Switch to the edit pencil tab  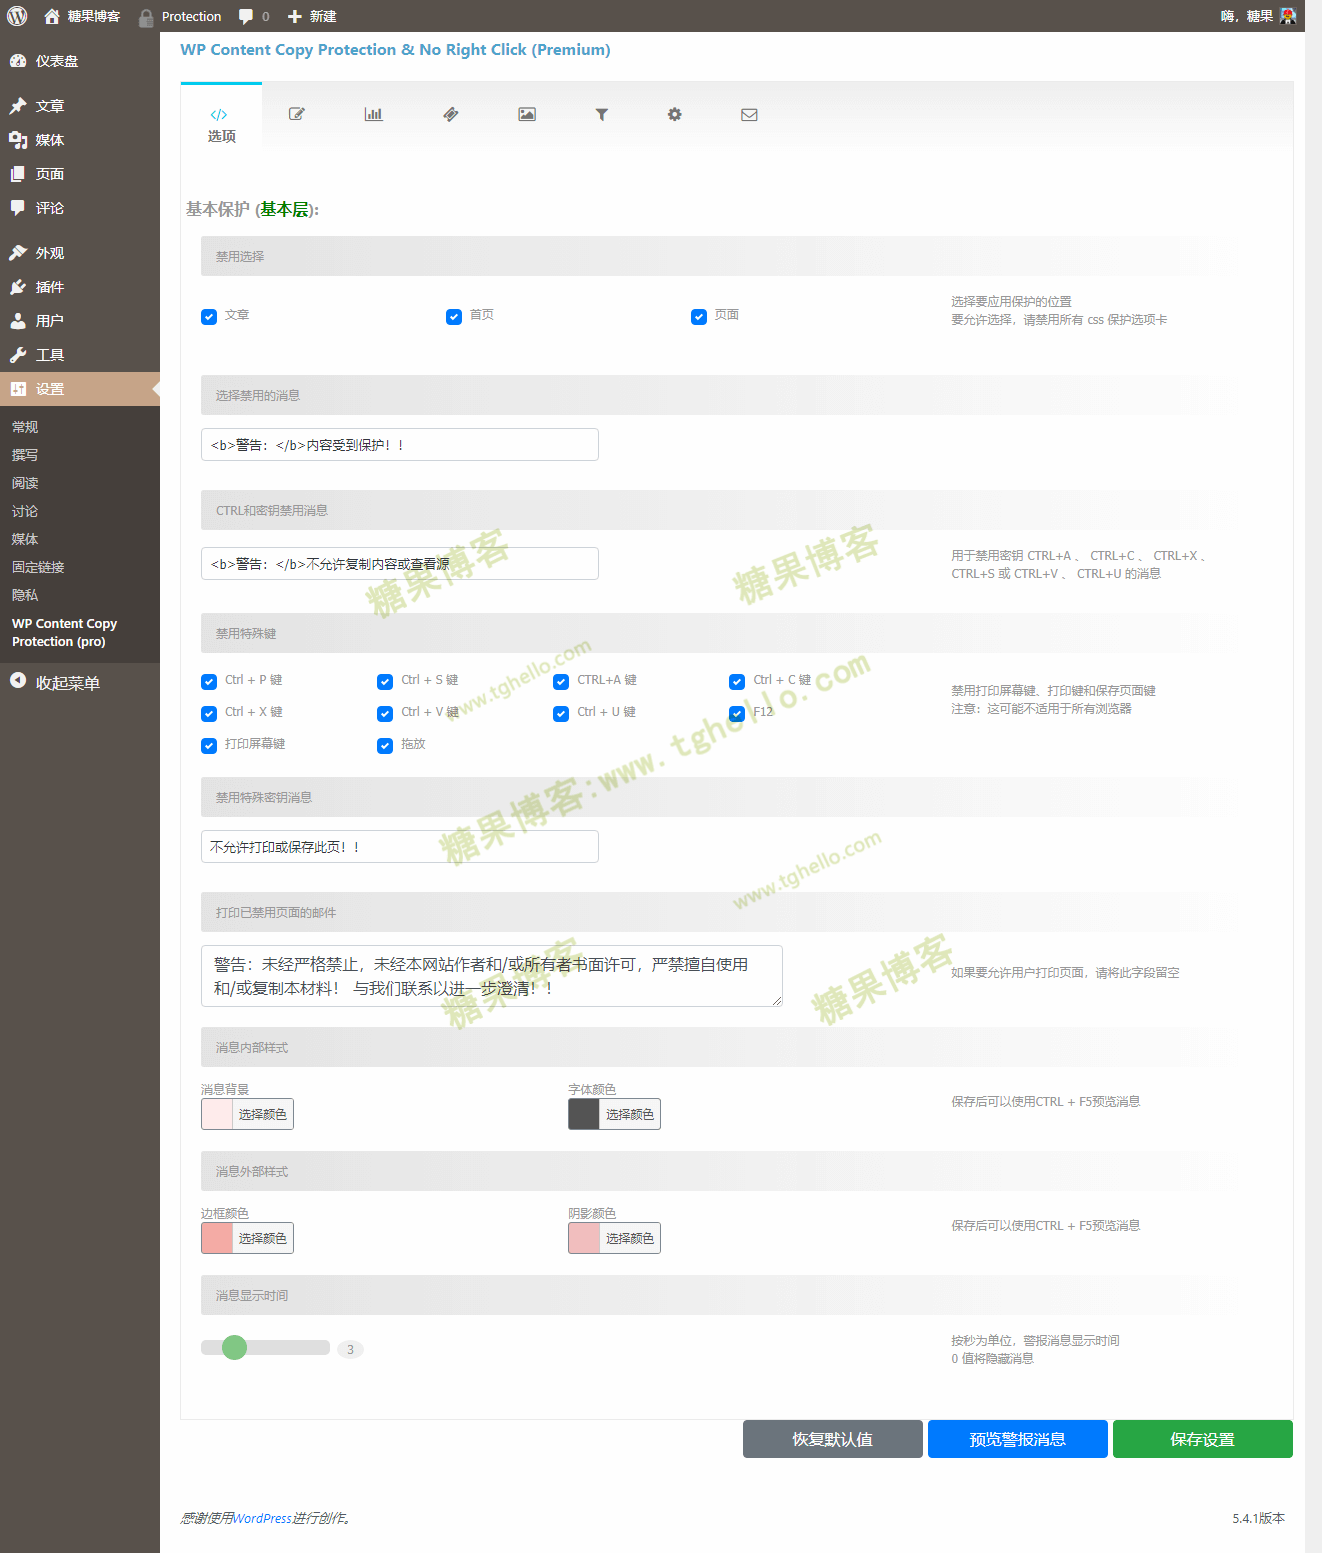(x=297, y=114)
